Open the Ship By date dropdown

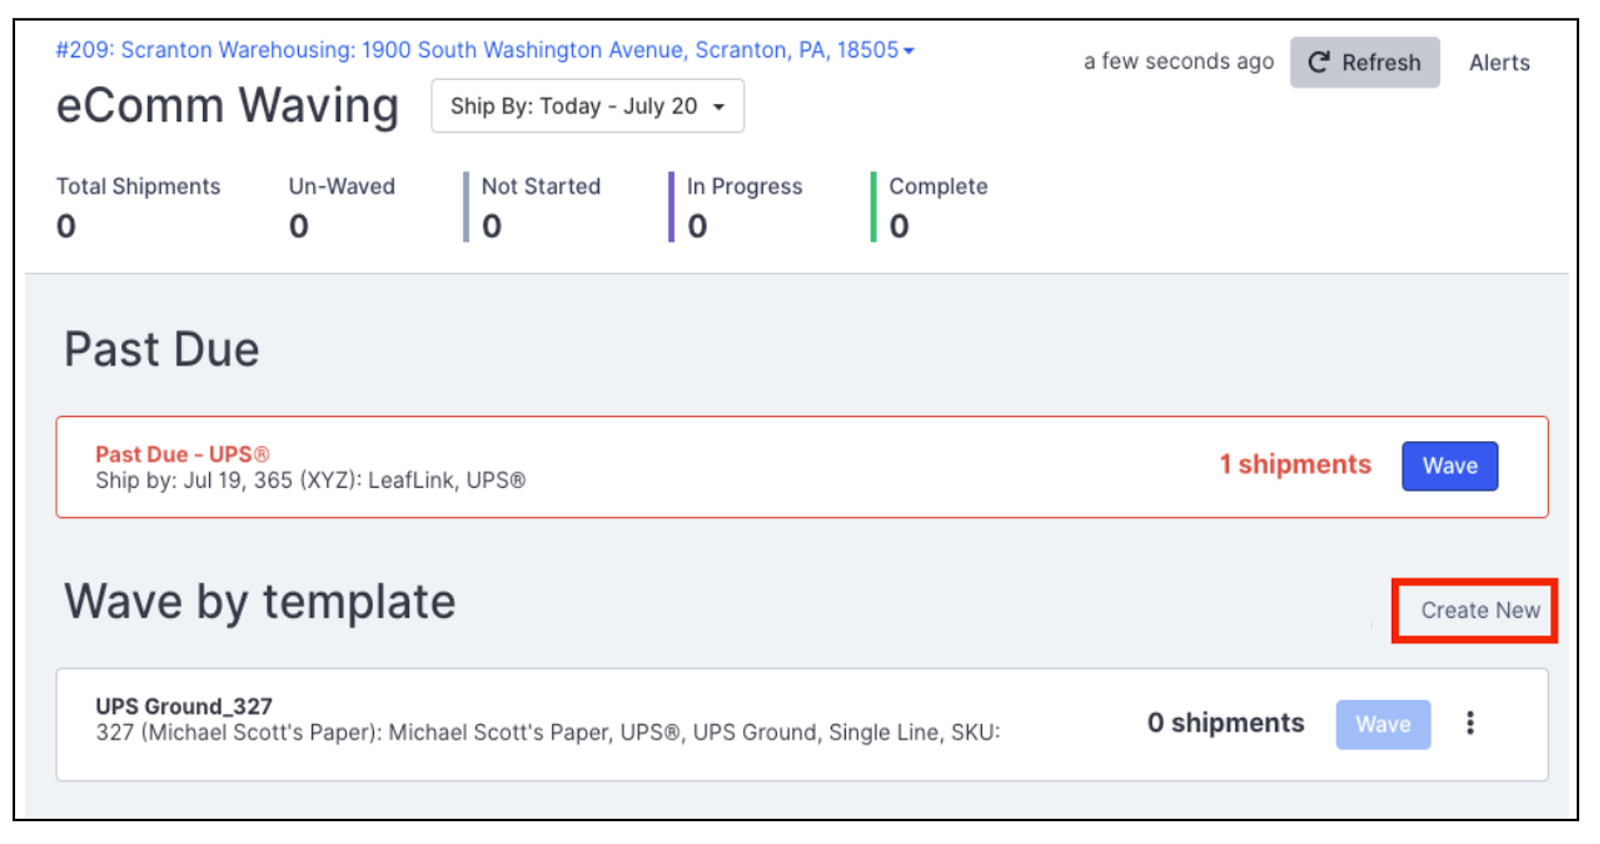pos(587,106)
